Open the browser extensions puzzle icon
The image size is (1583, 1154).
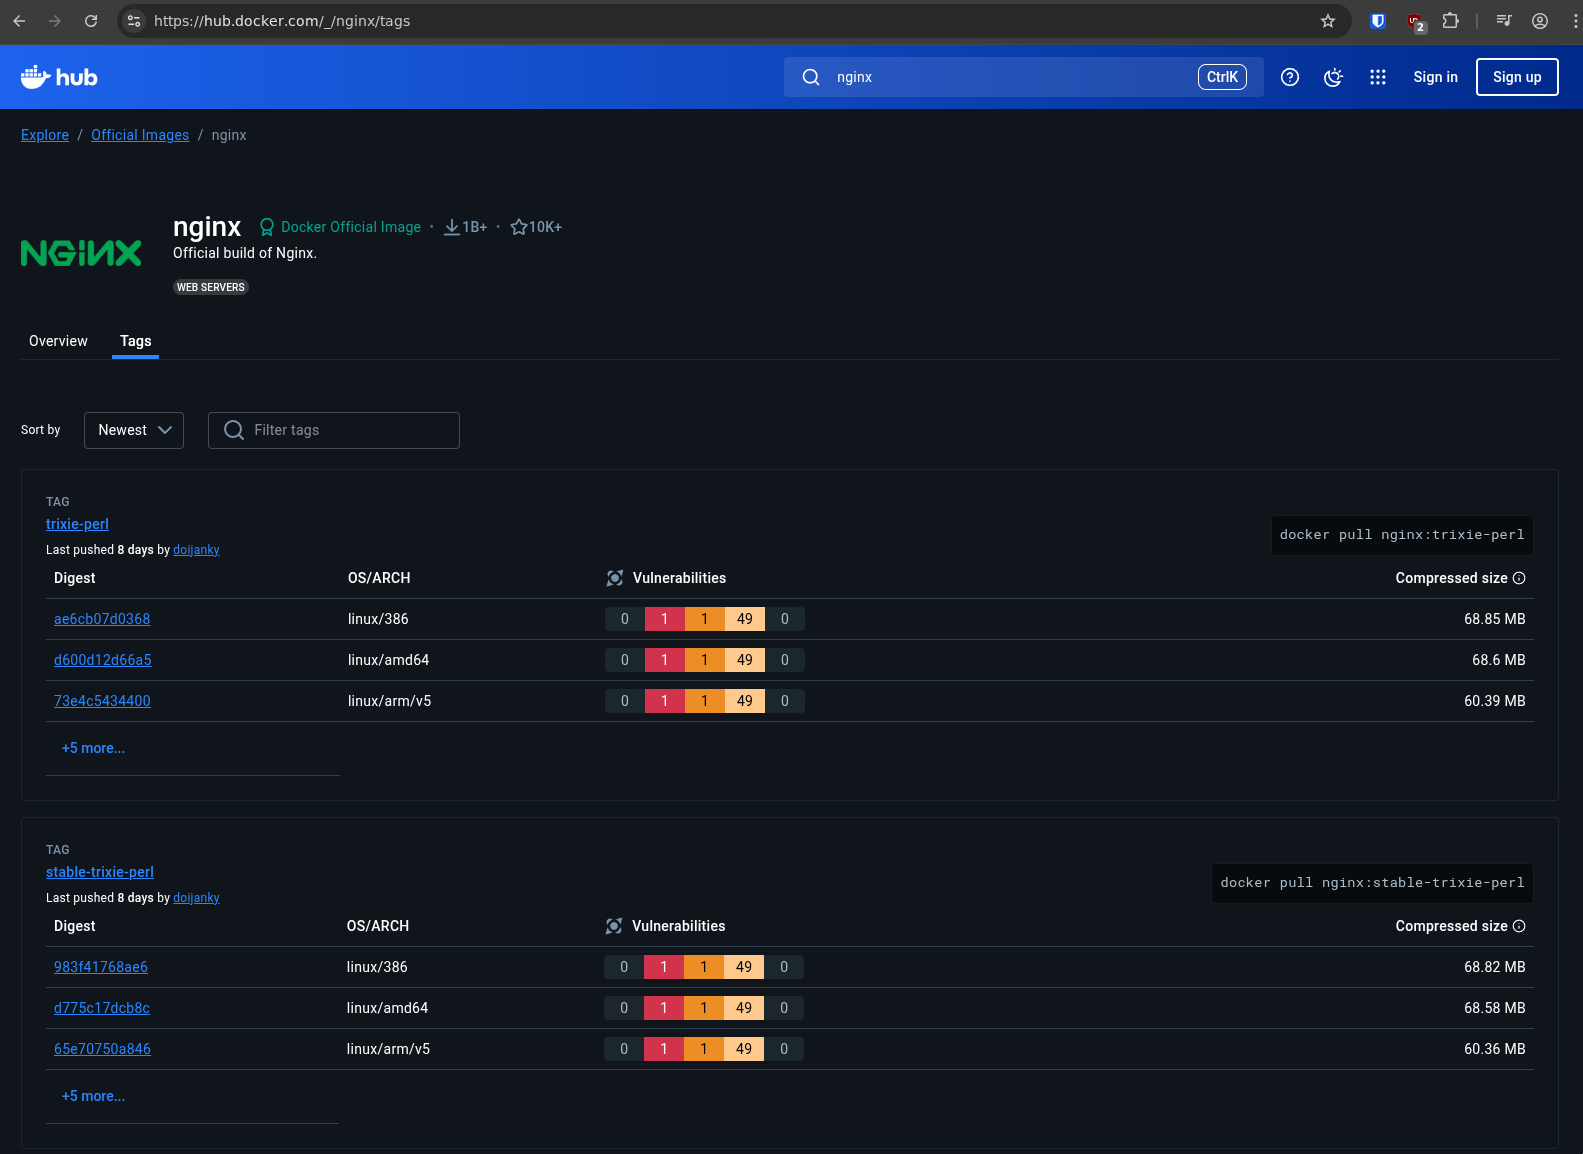[x=1450, y=21]
